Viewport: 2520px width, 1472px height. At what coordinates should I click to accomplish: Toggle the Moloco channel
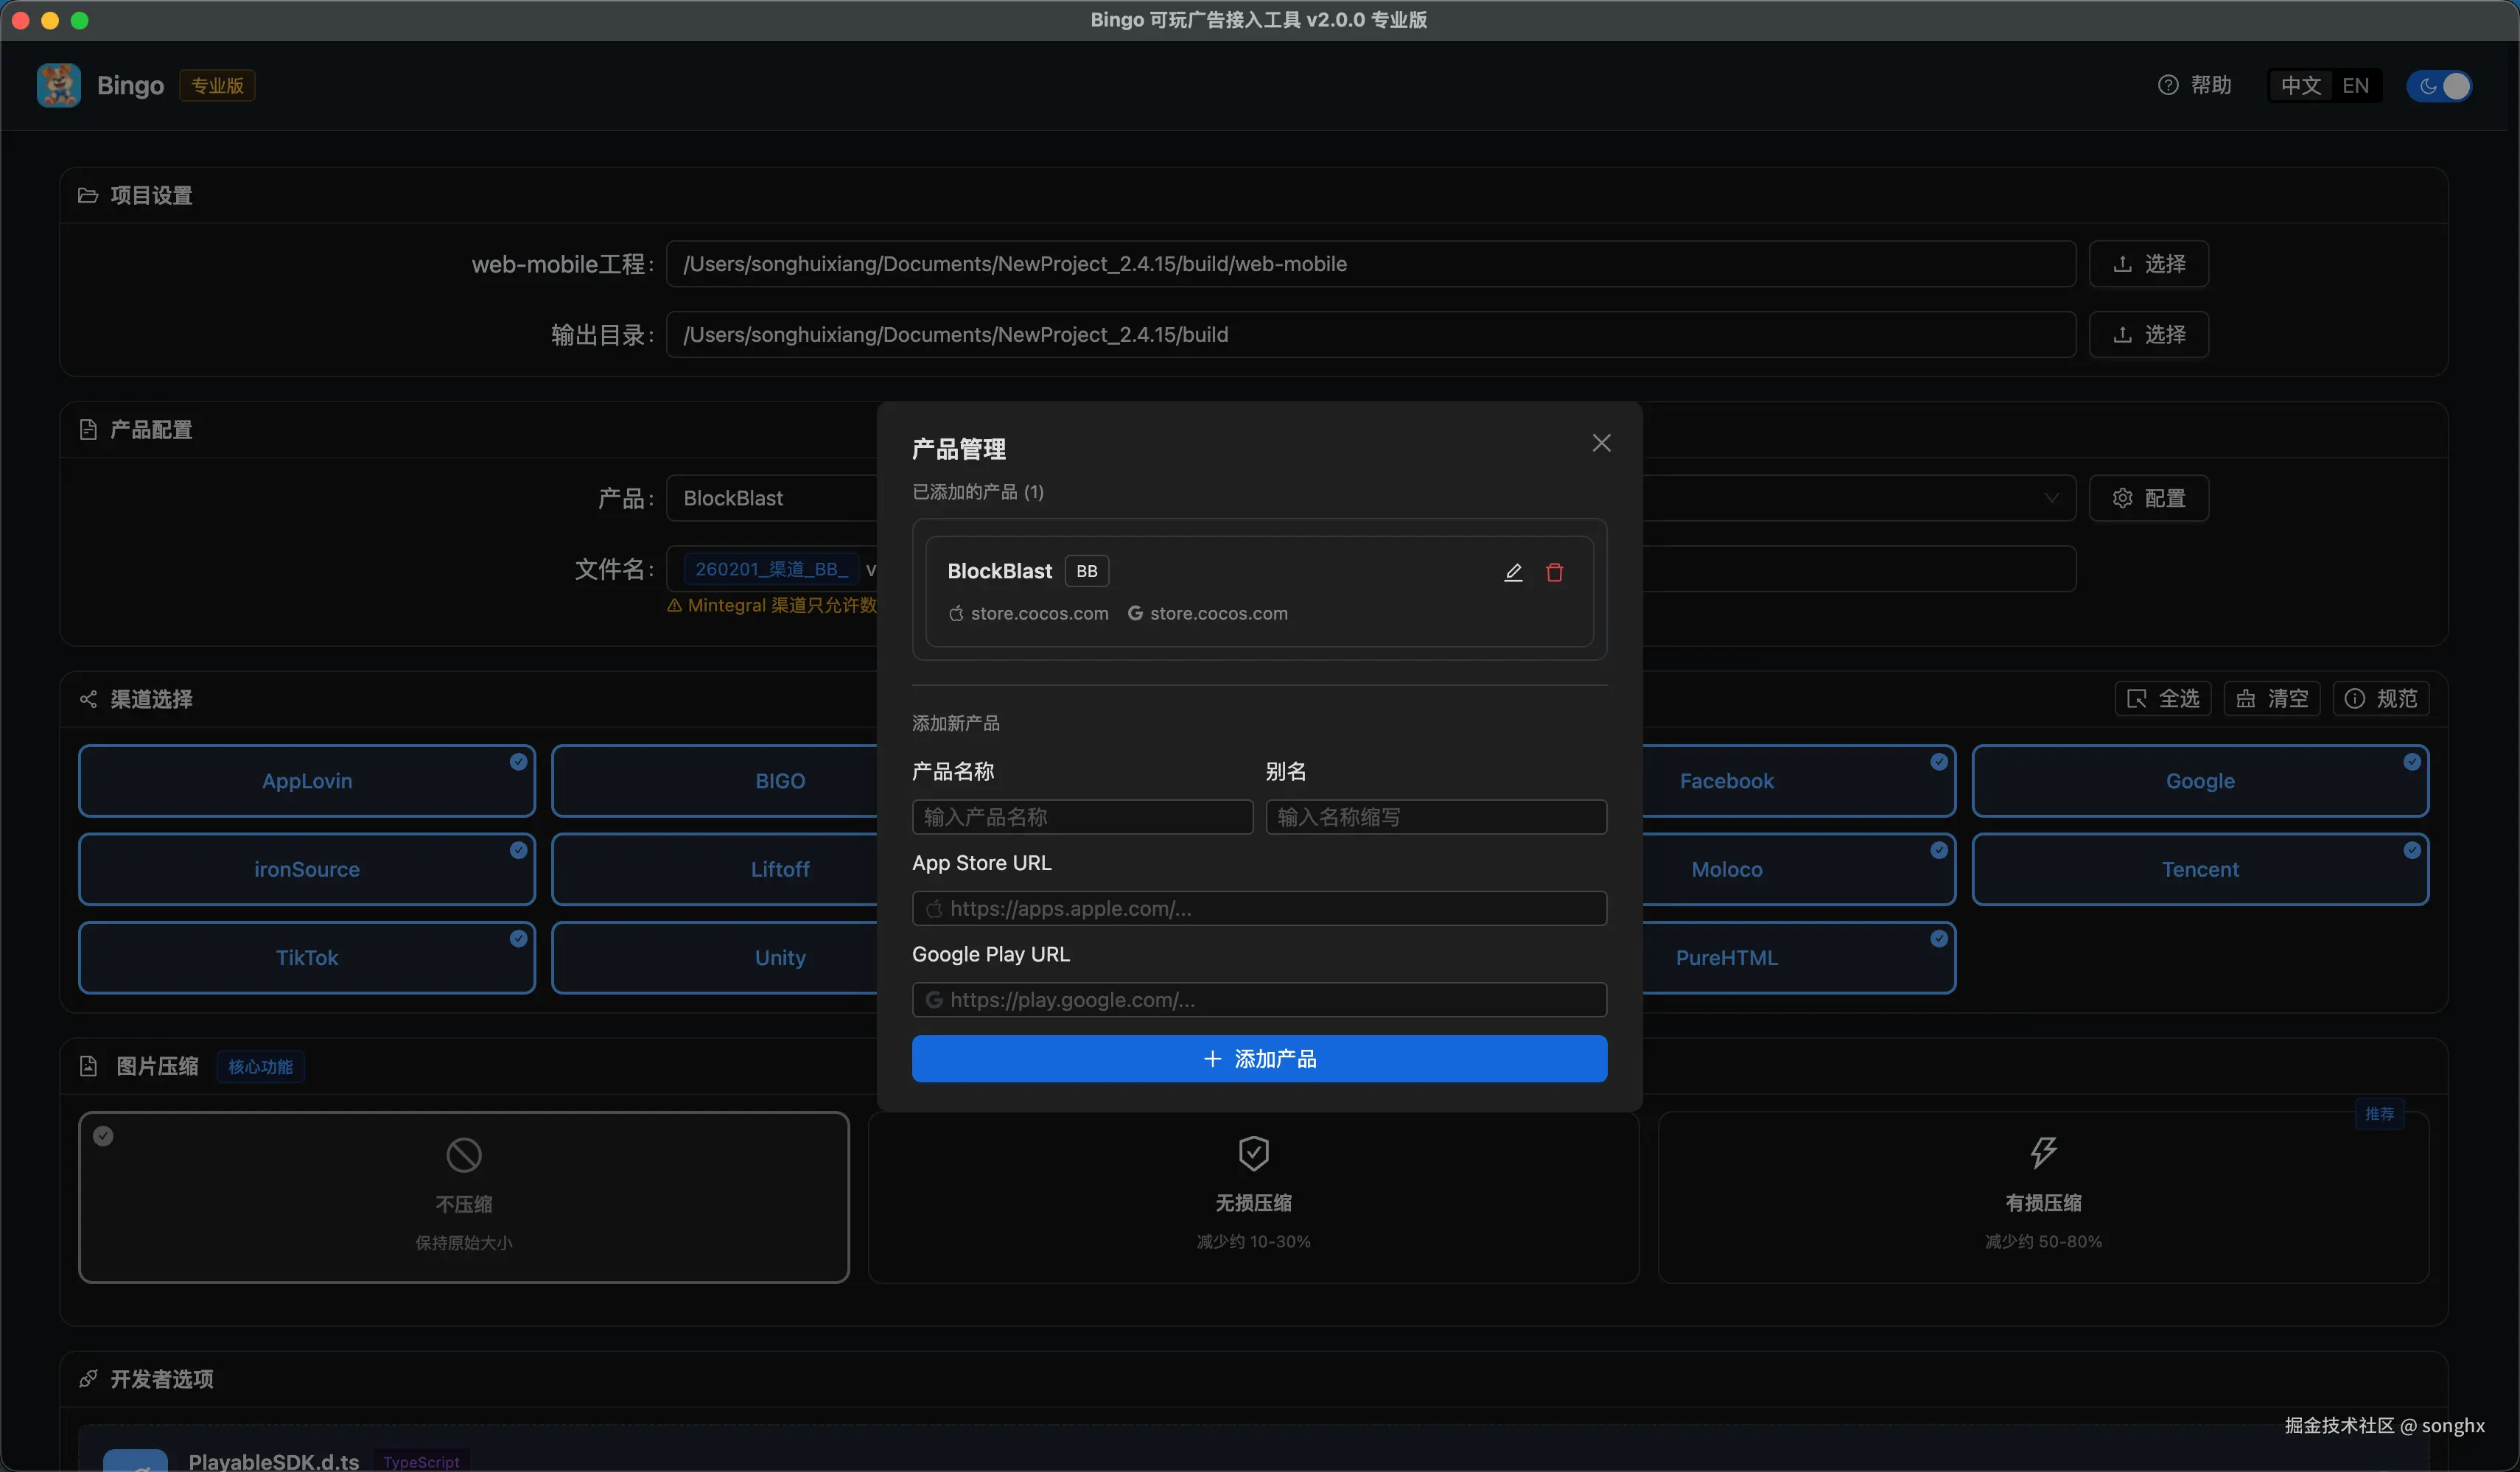coord(1799,869)
